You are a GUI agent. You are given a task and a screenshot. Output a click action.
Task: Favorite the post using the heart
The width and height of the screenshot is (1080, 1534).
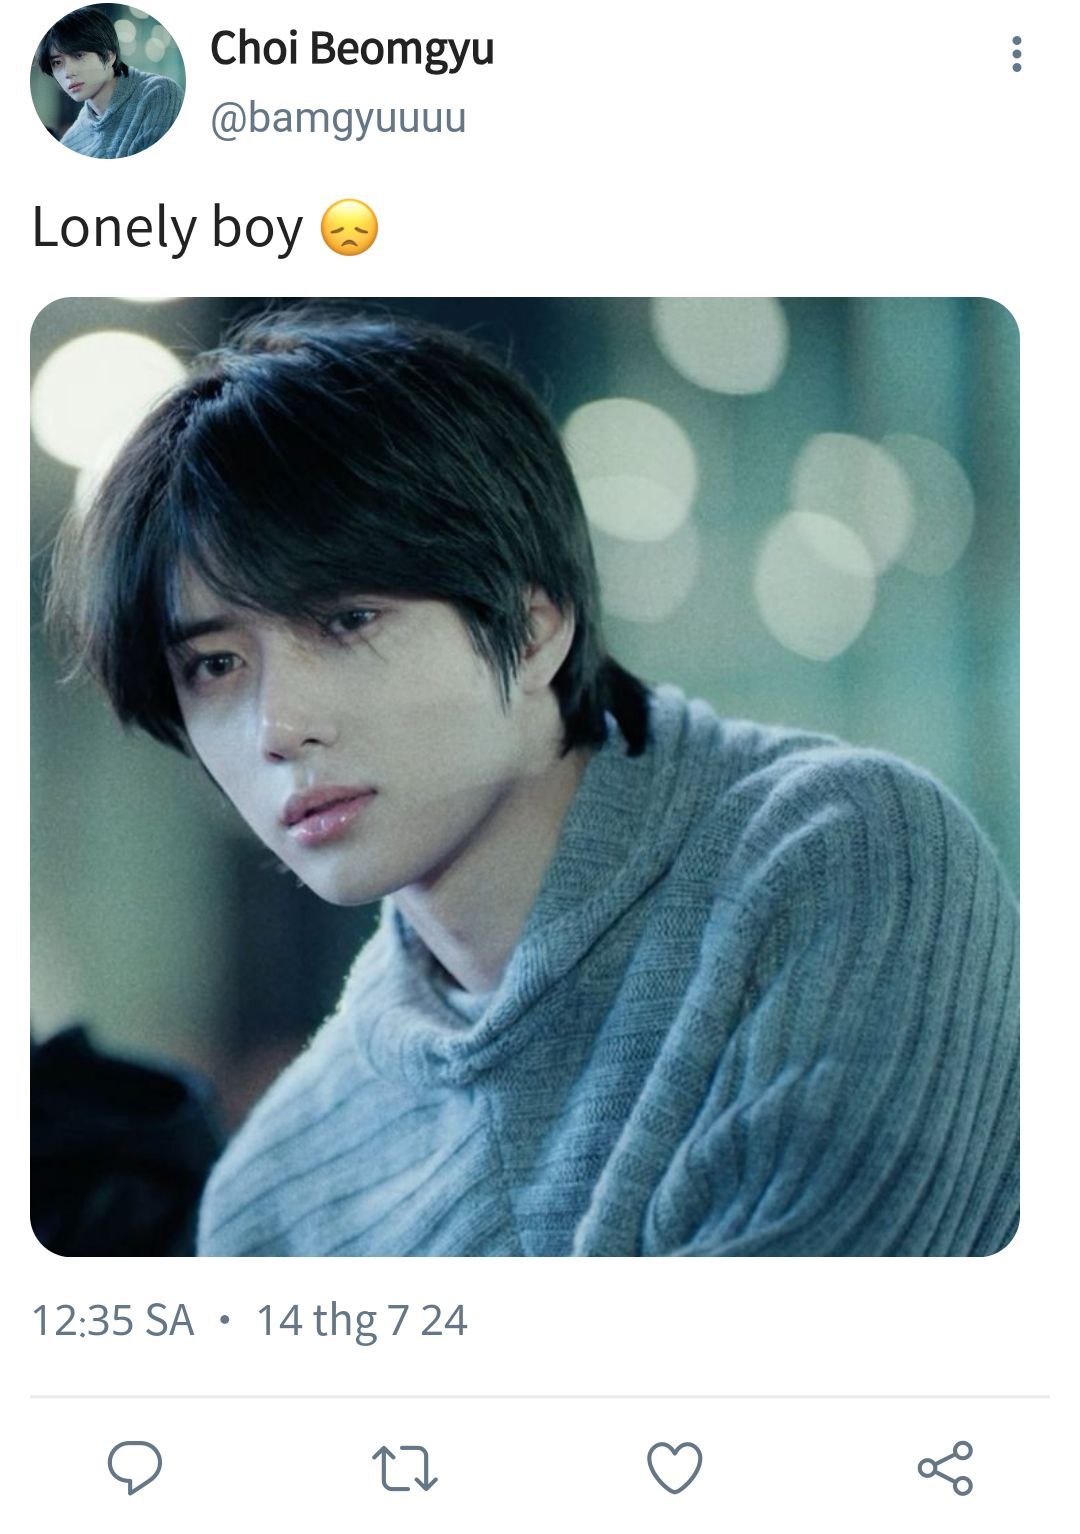pyautogui.click(x=675, y=1468)
